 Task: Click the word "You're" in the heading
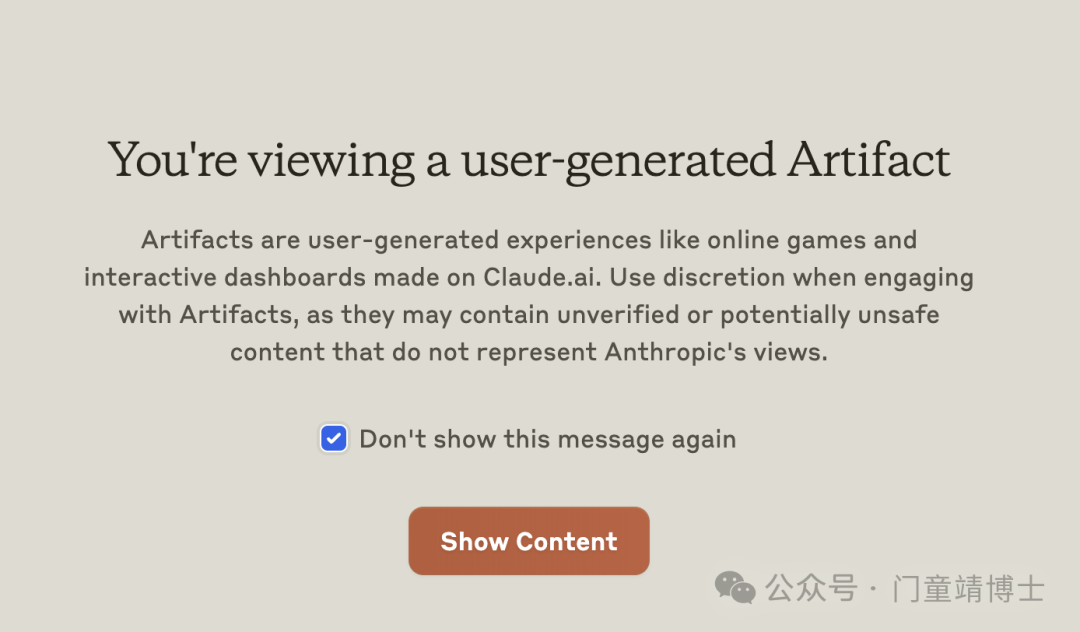[172, 160]
